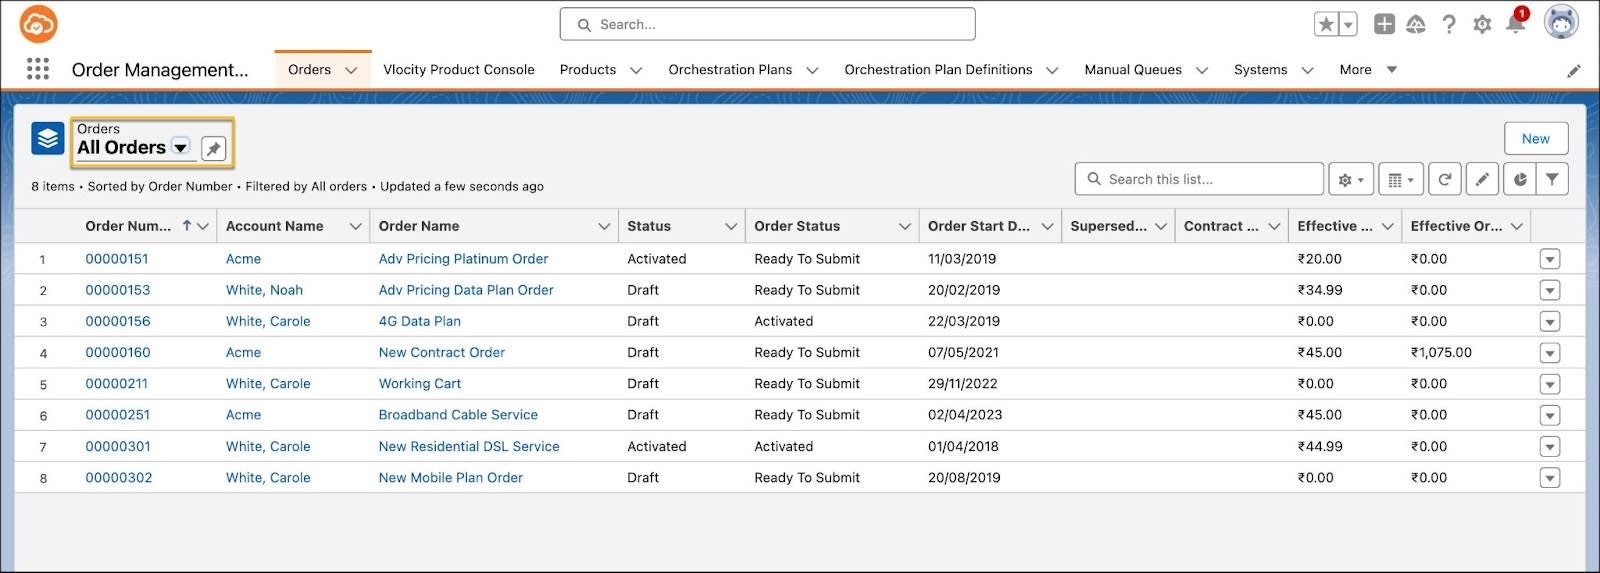Open the Setup gear icon in header
This screenshot has height=573, width=1600.
pos(1482,24)
